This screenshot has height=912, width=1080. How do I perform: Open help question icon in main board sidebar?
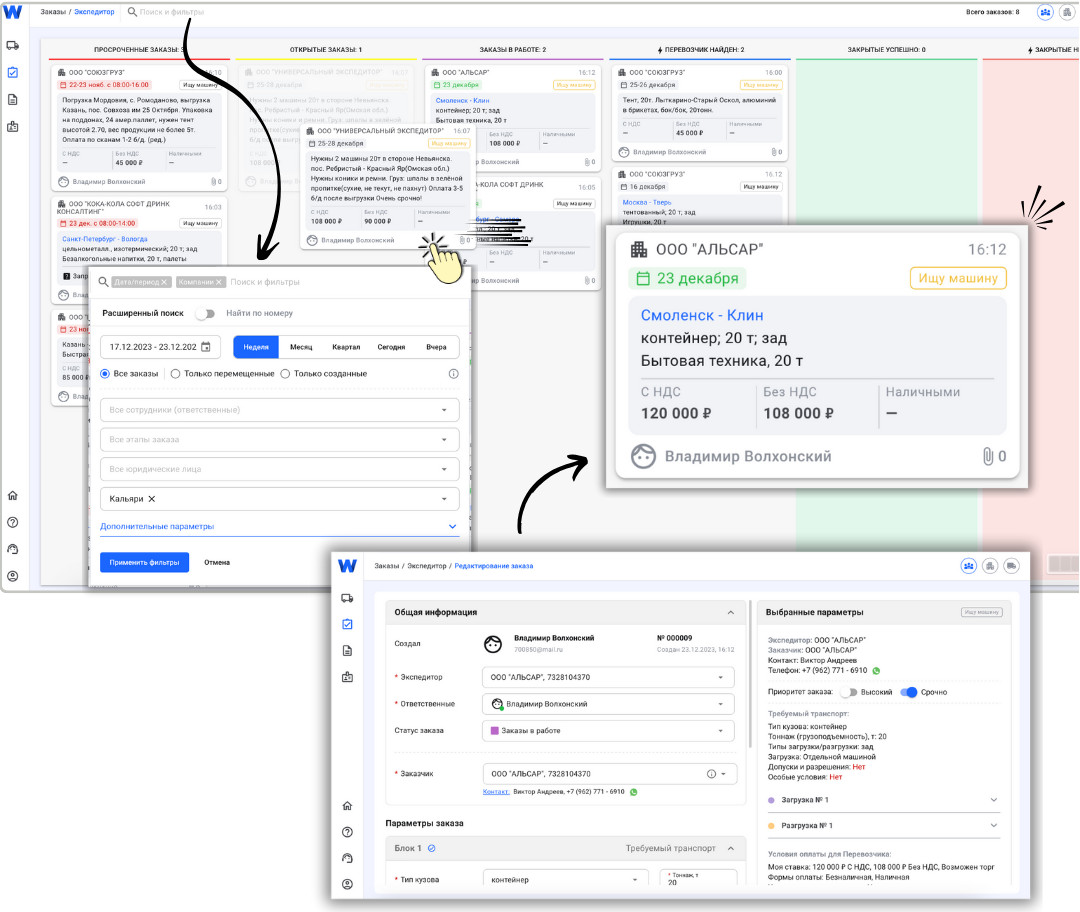click(12, 522)
